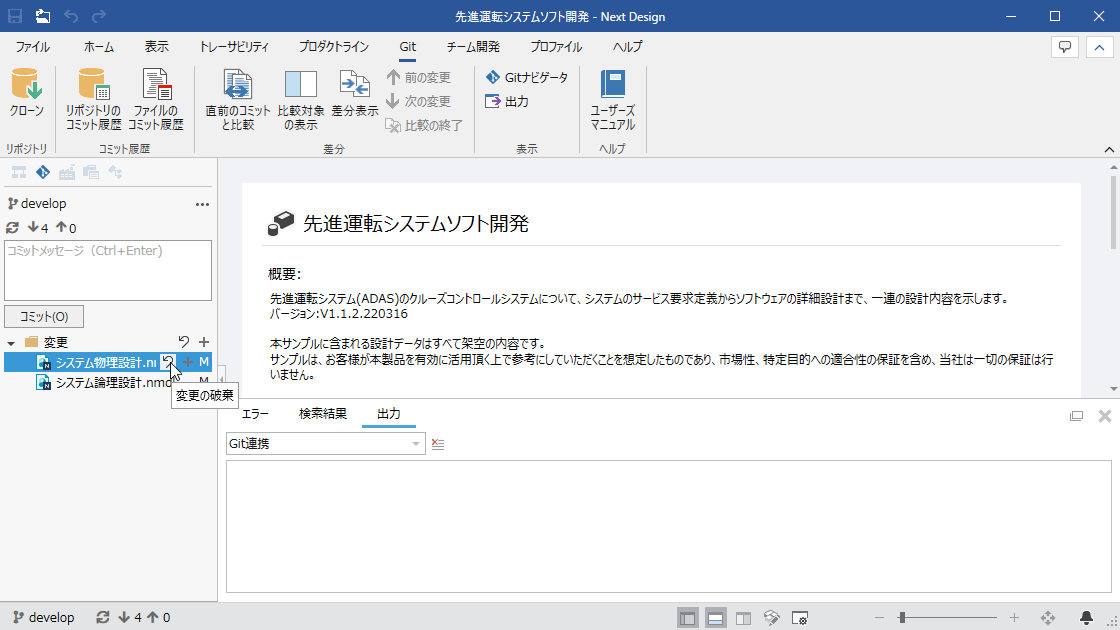1120x630 pixels.
Task: Collapse the ribbon with the top-right chevron
Action: 1099,47
